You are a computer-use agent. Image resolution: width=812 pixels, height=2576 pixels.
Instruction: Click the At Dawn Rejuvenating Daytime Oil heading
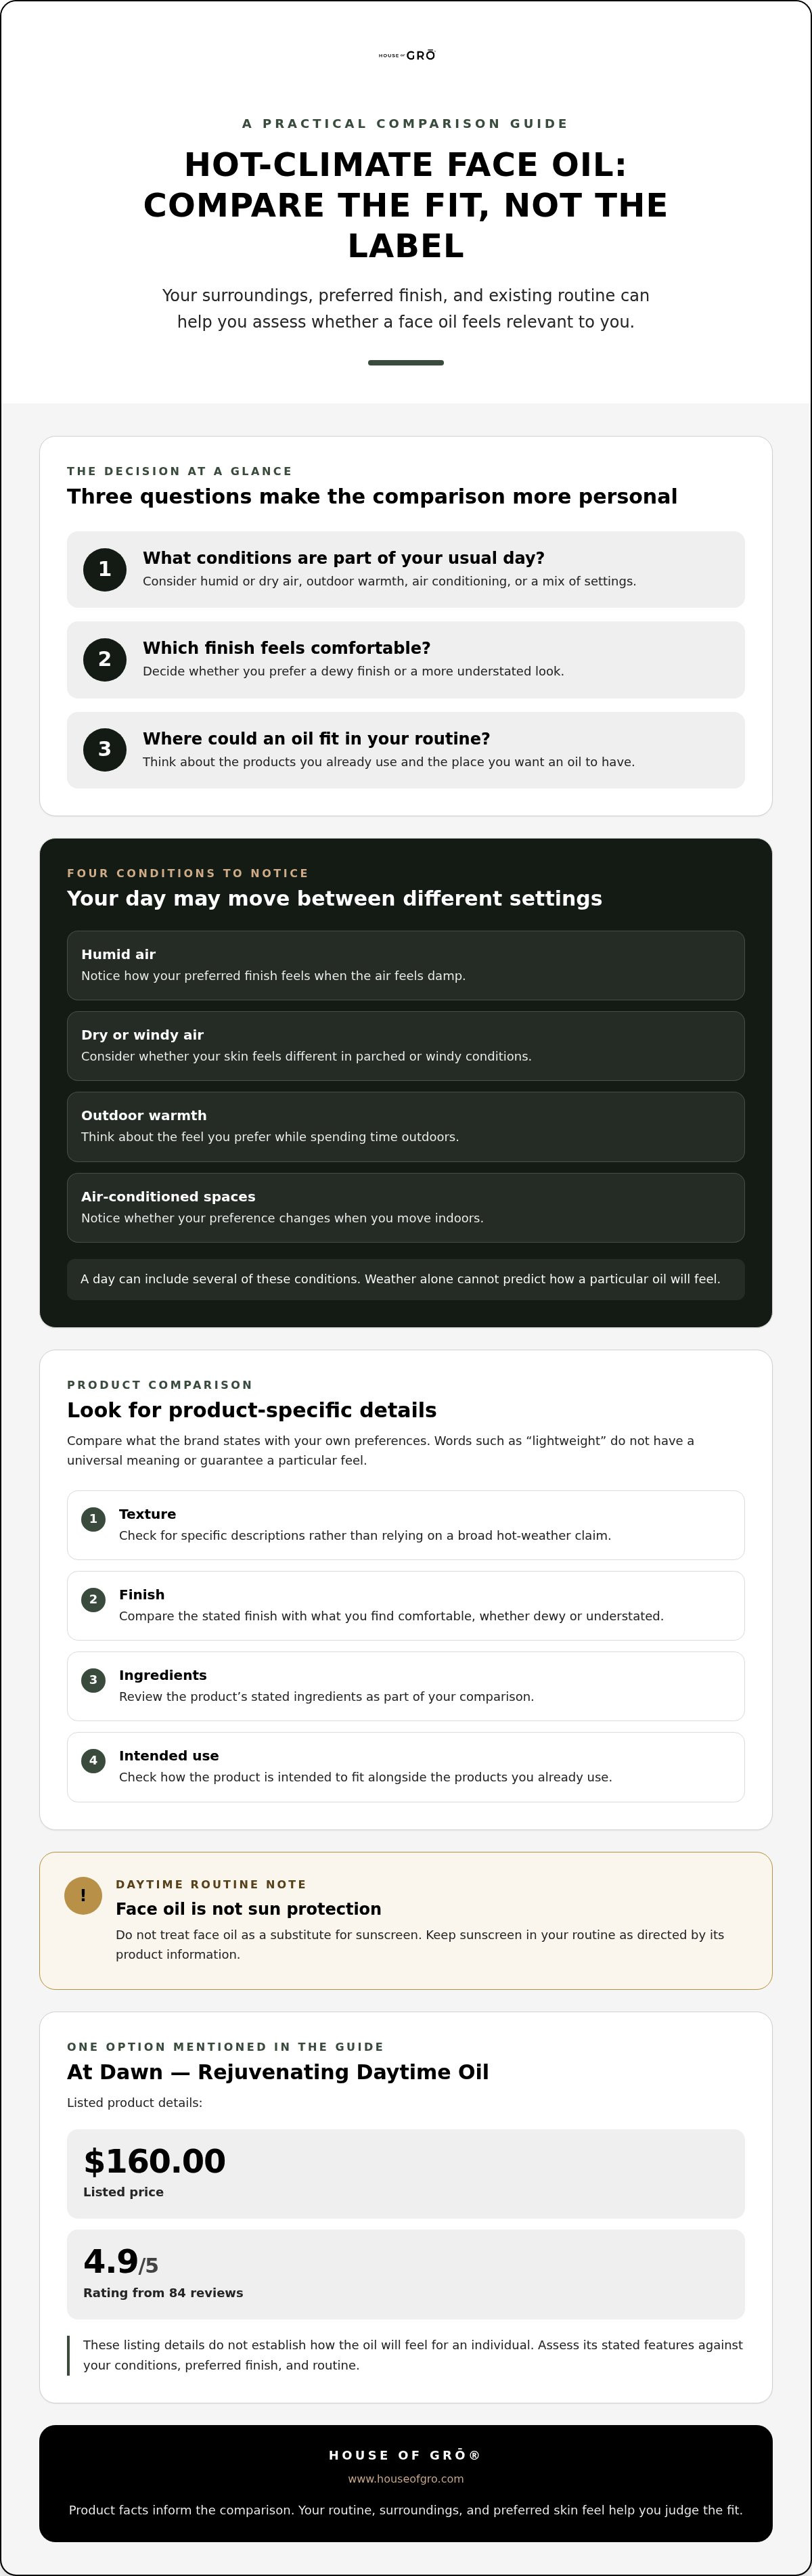pyautogui.click(x=278, y=2071)
